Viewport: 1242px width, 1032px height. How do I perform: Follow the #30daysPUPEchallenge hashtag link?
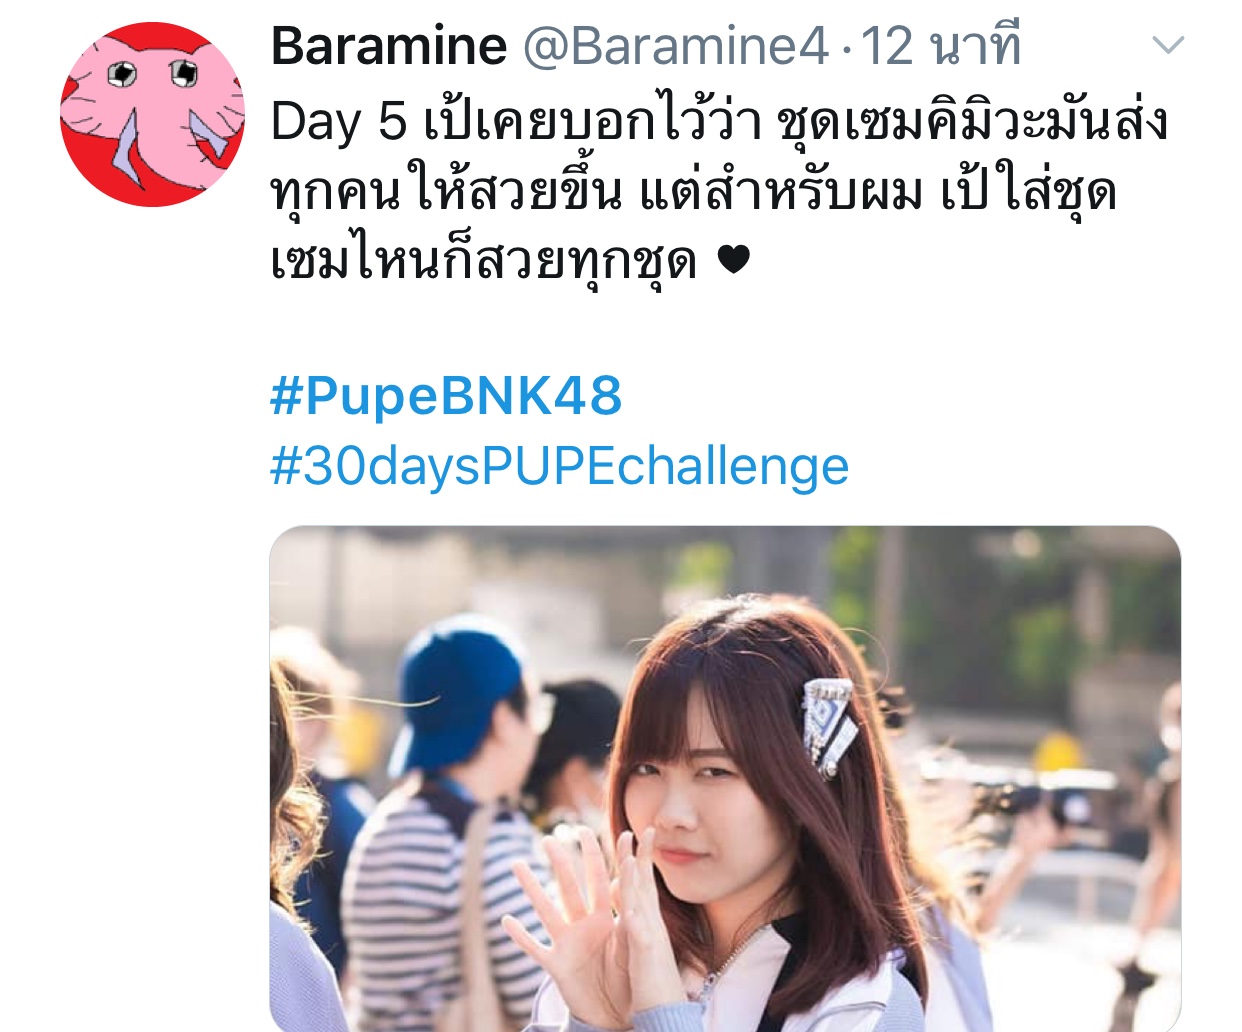click(x=560, y=466)
